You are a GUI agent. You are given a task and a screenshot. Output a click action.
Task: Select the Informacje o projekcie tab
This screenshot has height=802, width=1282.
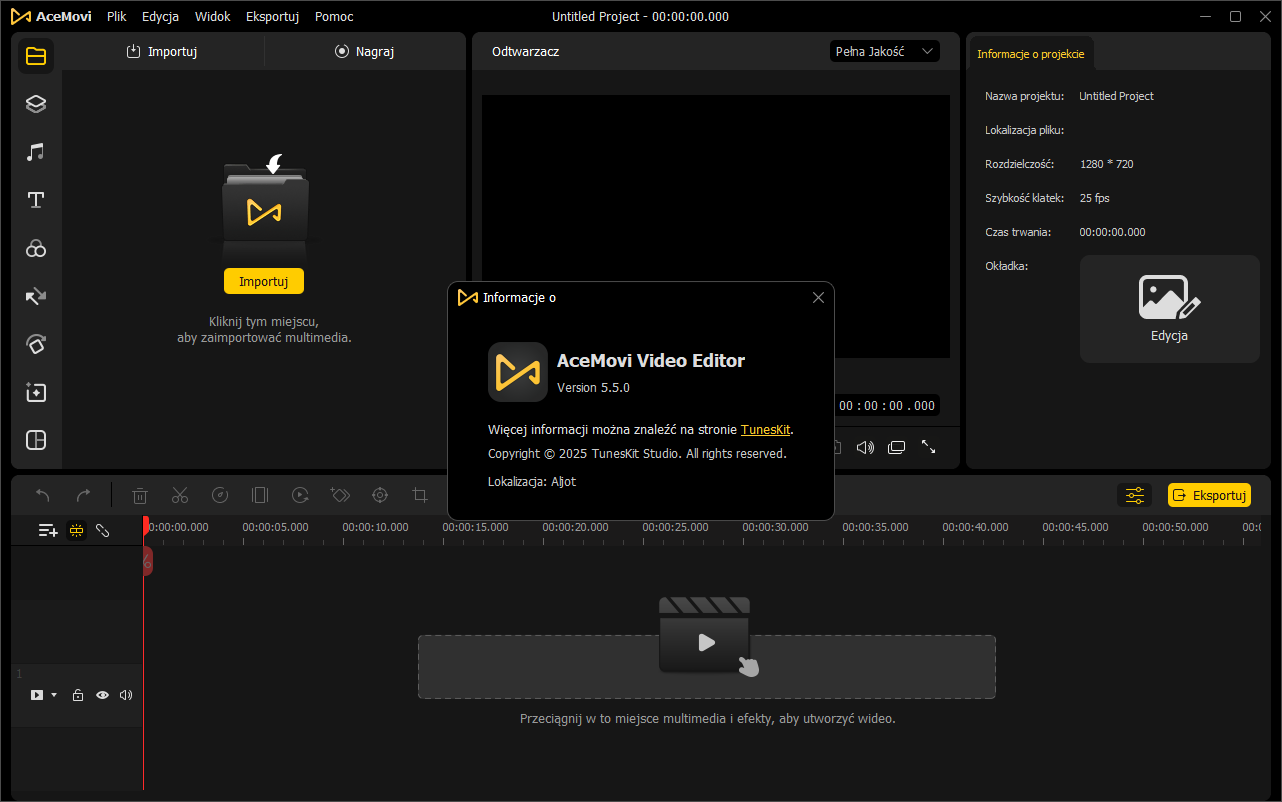coord(1031,54)
